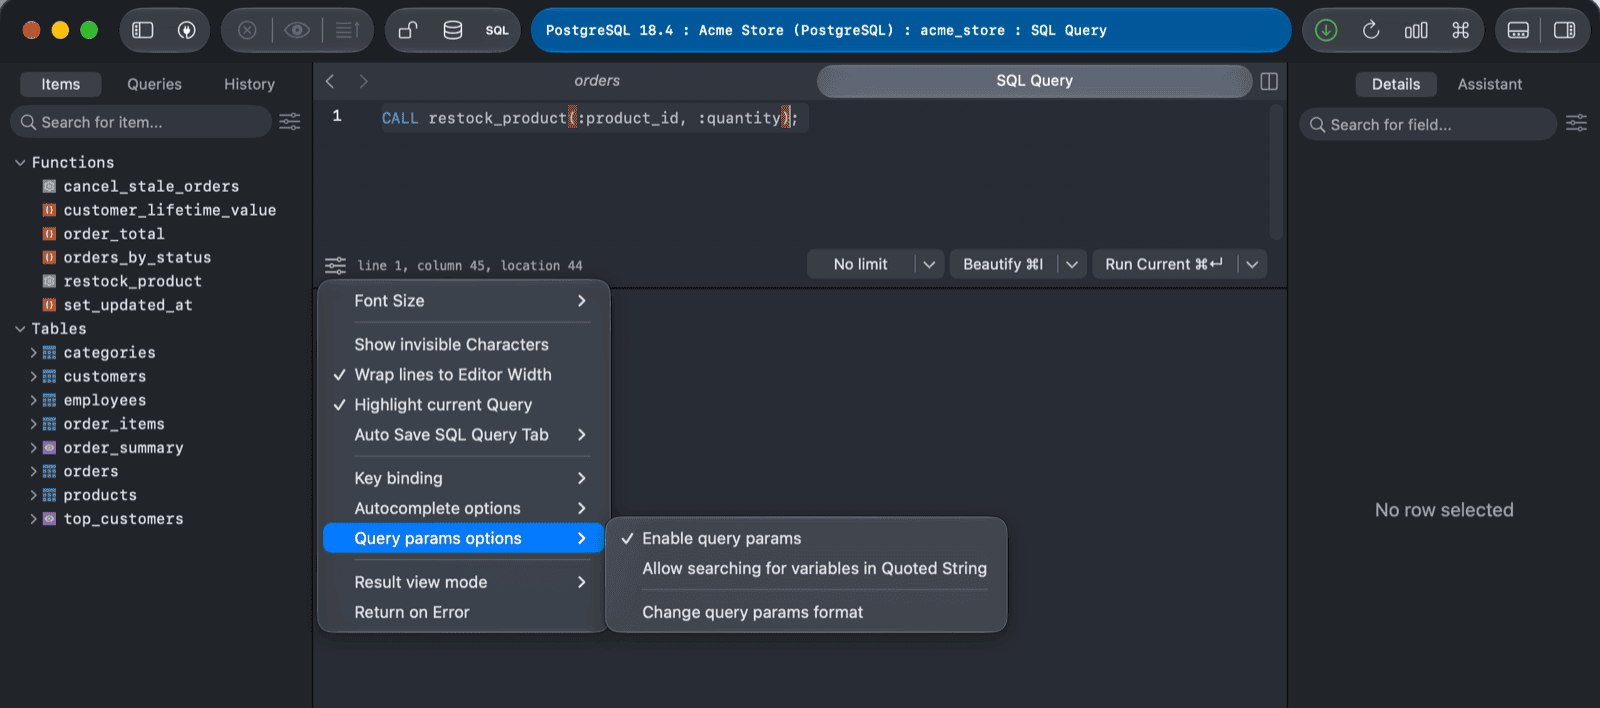Open the Key binding submenu
1600x708 pixels.
pos(463,478)
